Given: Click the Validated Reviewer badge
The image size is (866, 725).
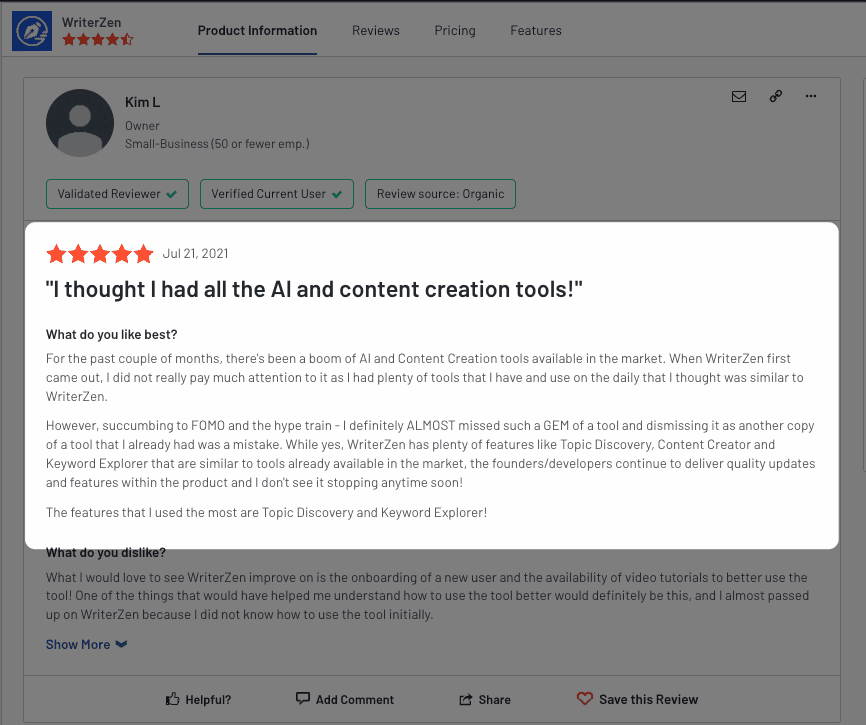Looking at the screenshot, I should (x=117, y=194).
